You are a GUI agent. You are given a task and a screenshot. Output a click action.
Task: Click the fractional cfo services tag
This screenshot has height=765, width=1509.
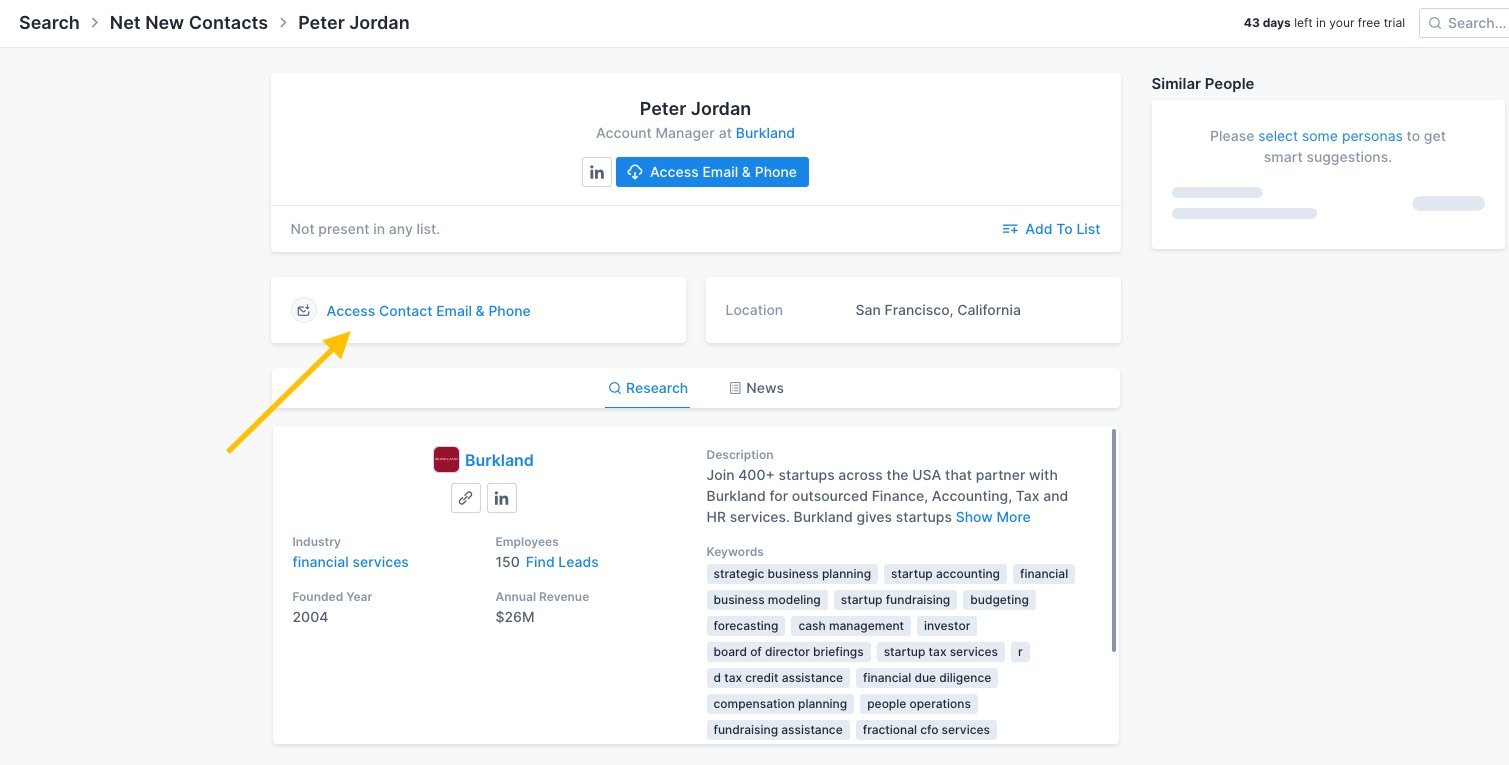926,730
